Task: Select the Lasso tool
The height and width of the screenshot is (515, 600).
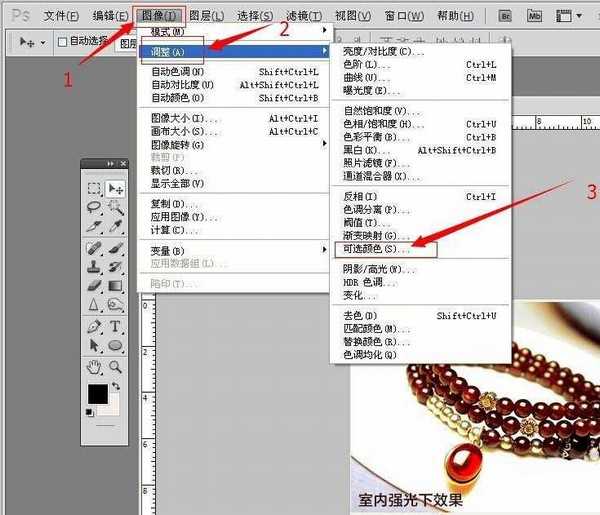Action: 94,207
